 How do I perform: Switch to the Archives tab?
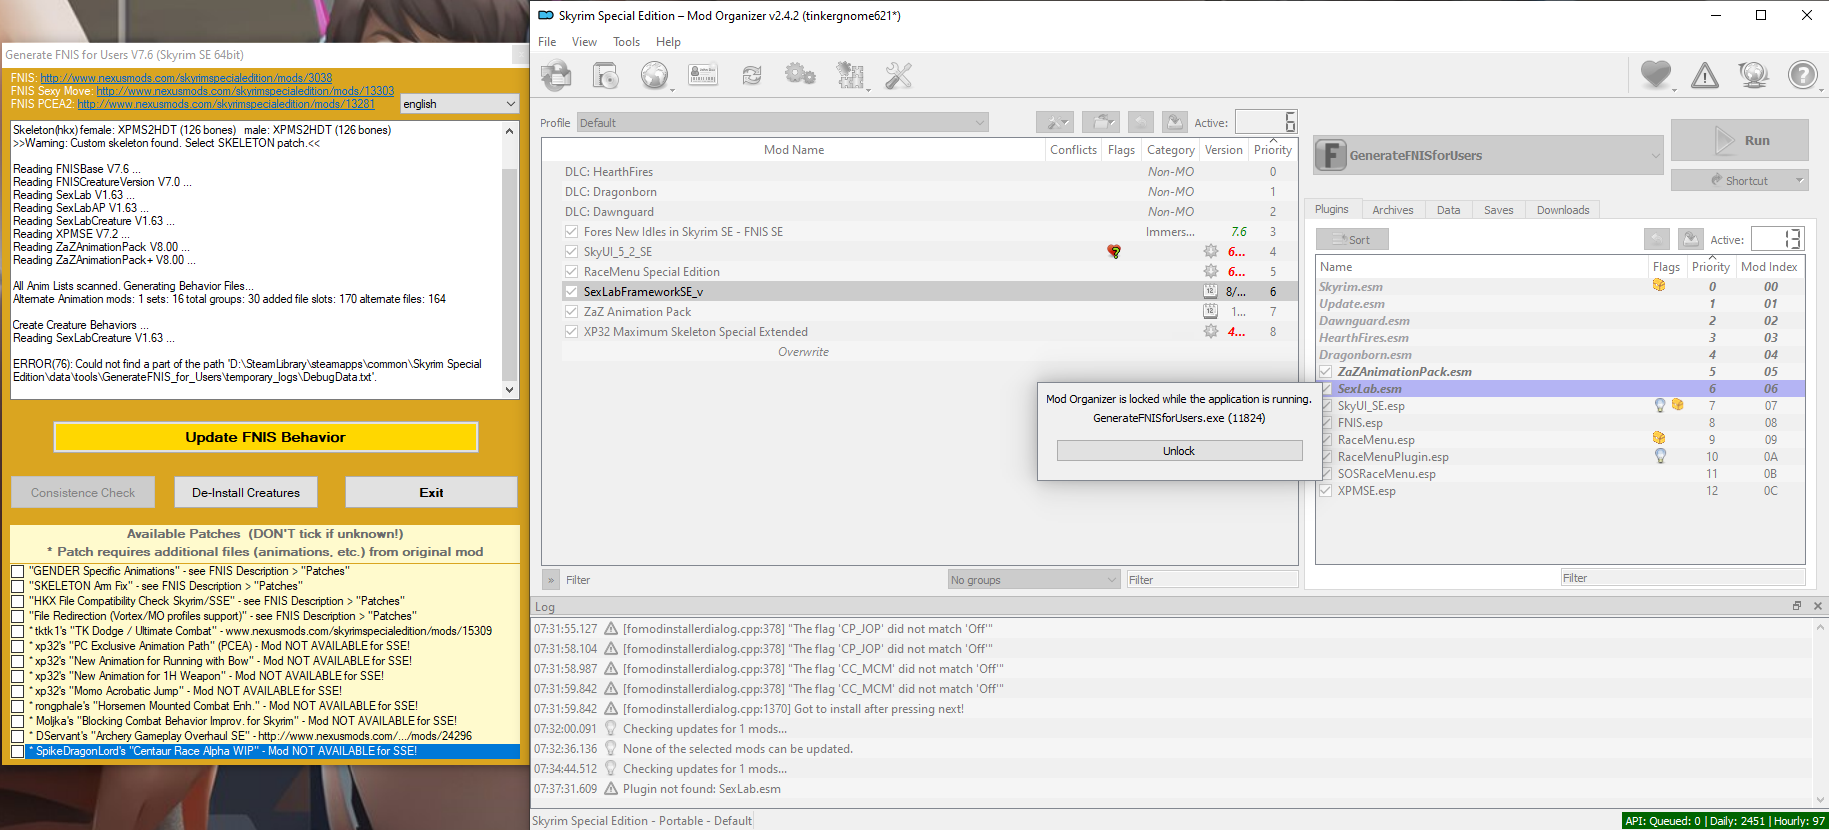(x=1392, y=210)
